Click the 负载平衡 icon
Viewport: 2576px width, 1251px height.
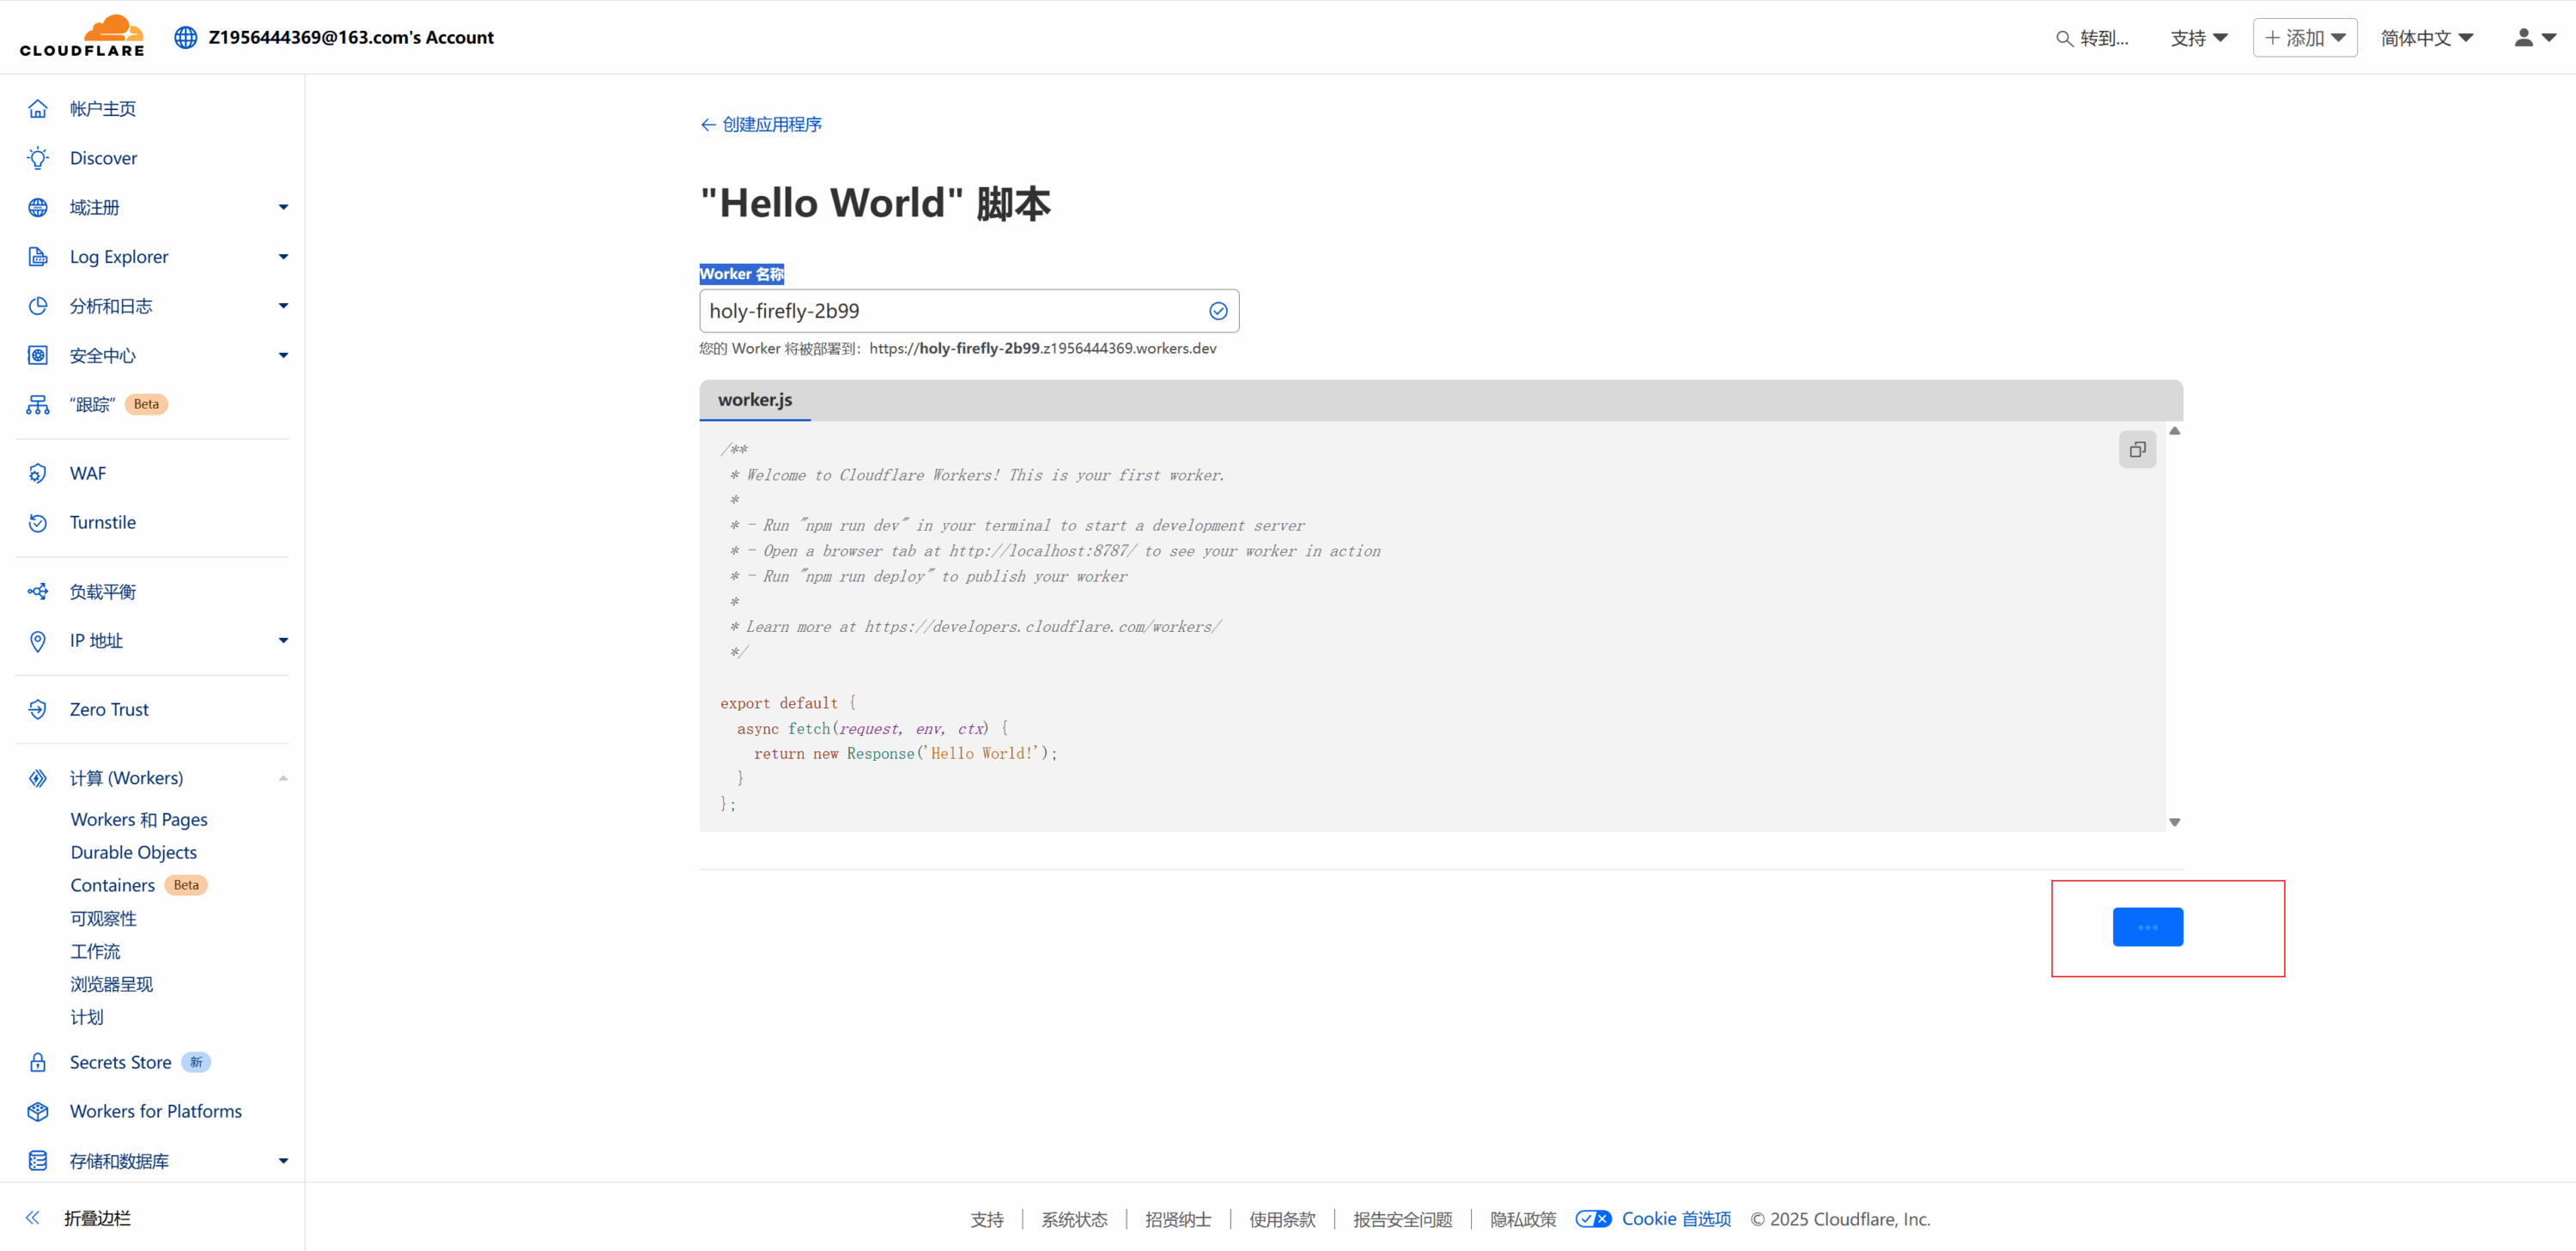tap(38, 592)
